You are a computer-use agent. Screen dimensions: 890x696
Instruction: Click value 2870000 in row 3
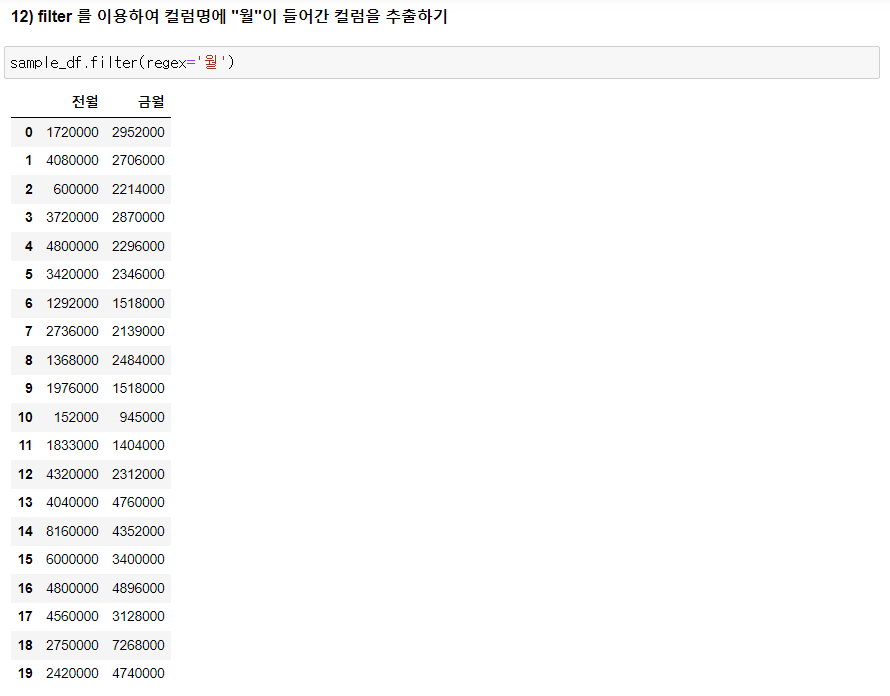tap(138, 217)
